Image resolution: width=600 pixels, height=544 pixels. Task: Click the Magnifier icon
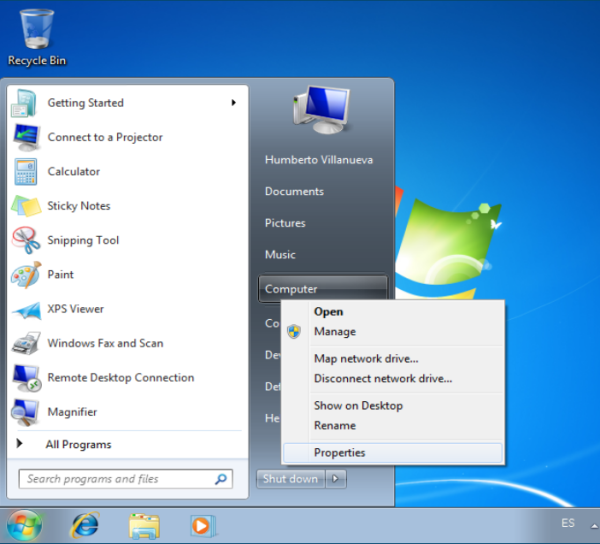coord(25,412)
